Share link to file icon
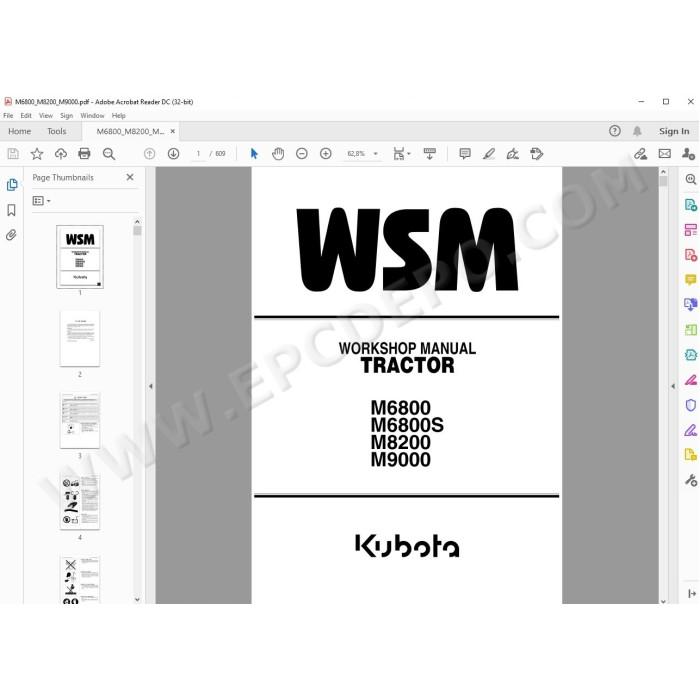This screenshot has height=700, width=700. click(641, 154)
